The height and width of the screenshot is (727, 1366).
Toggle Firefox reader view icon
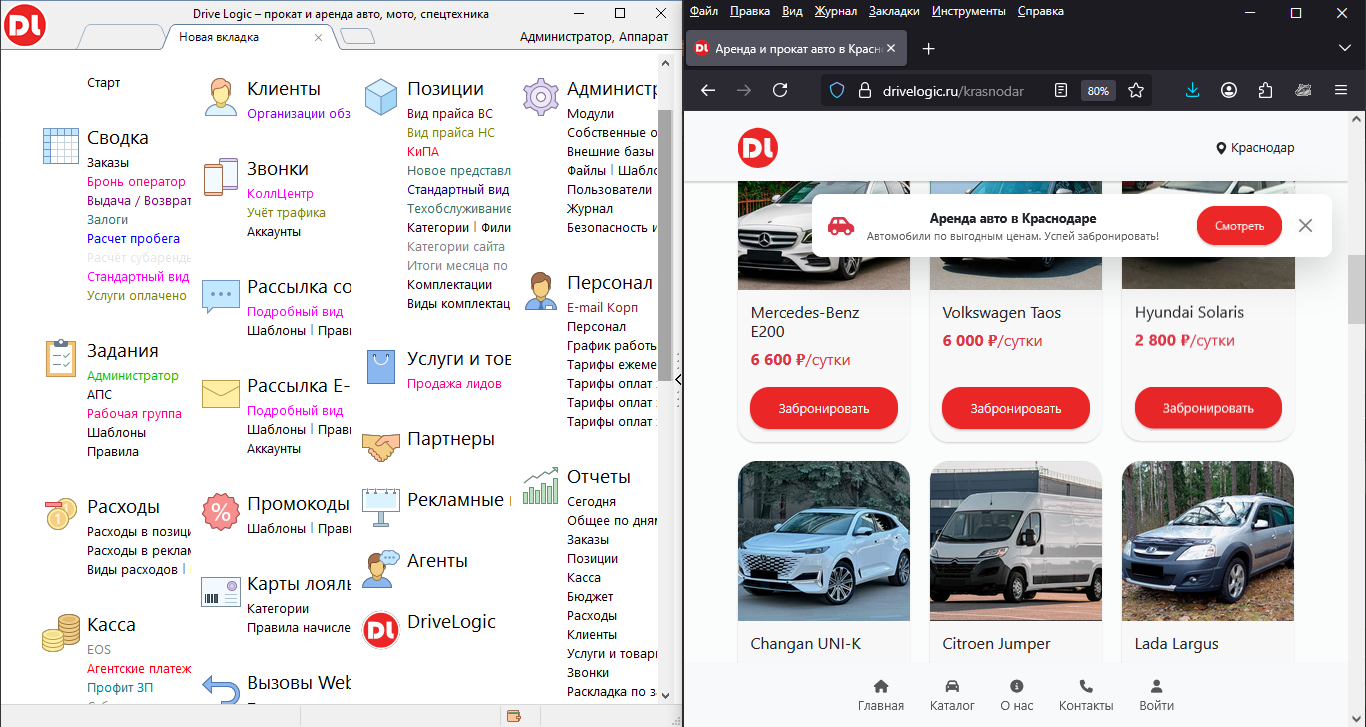tap(1061, 90)
